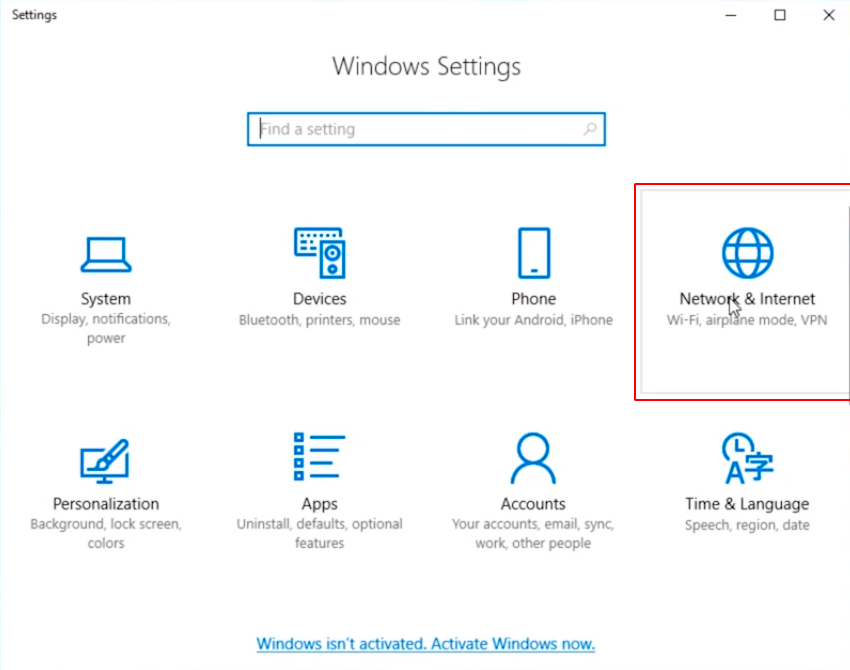Click the Time & Language label

coord(747,504)
